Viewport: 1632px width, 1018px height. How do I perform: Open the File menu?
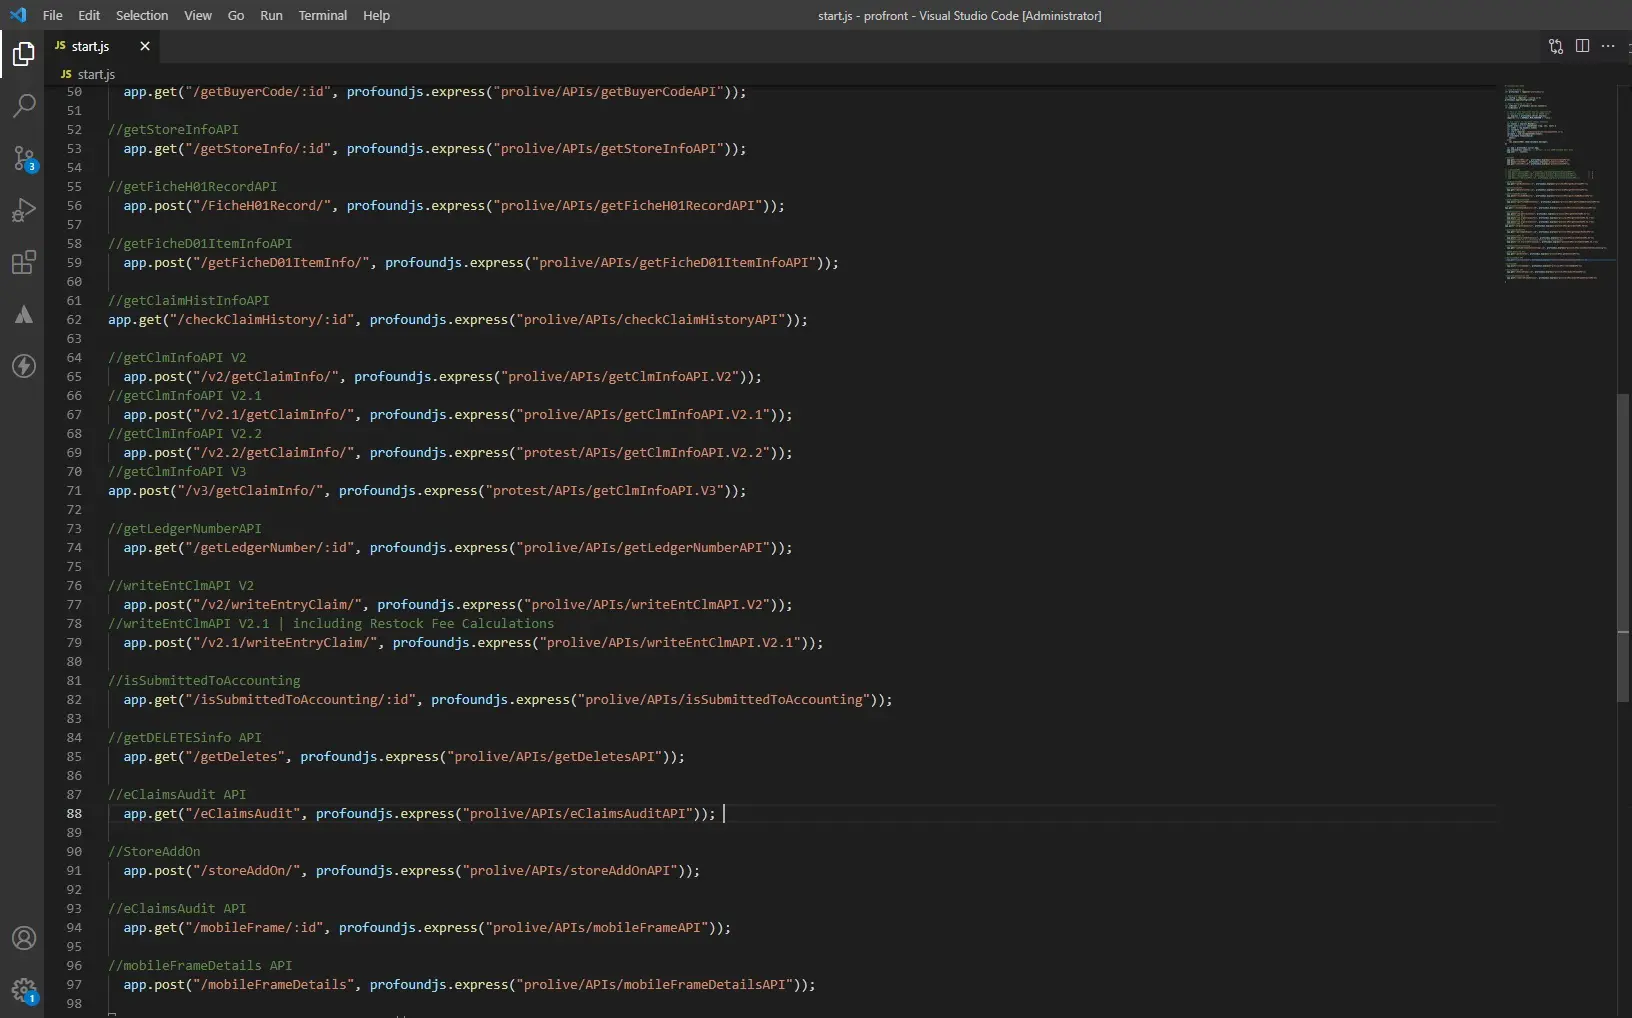pos(53,15)
